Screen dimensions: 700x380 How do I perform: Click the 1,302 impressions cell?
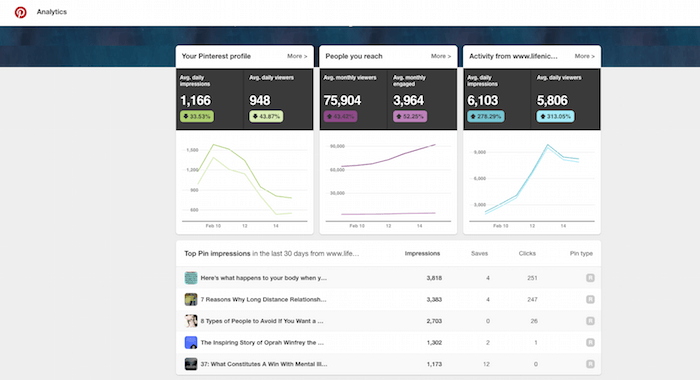pos(434,342)
